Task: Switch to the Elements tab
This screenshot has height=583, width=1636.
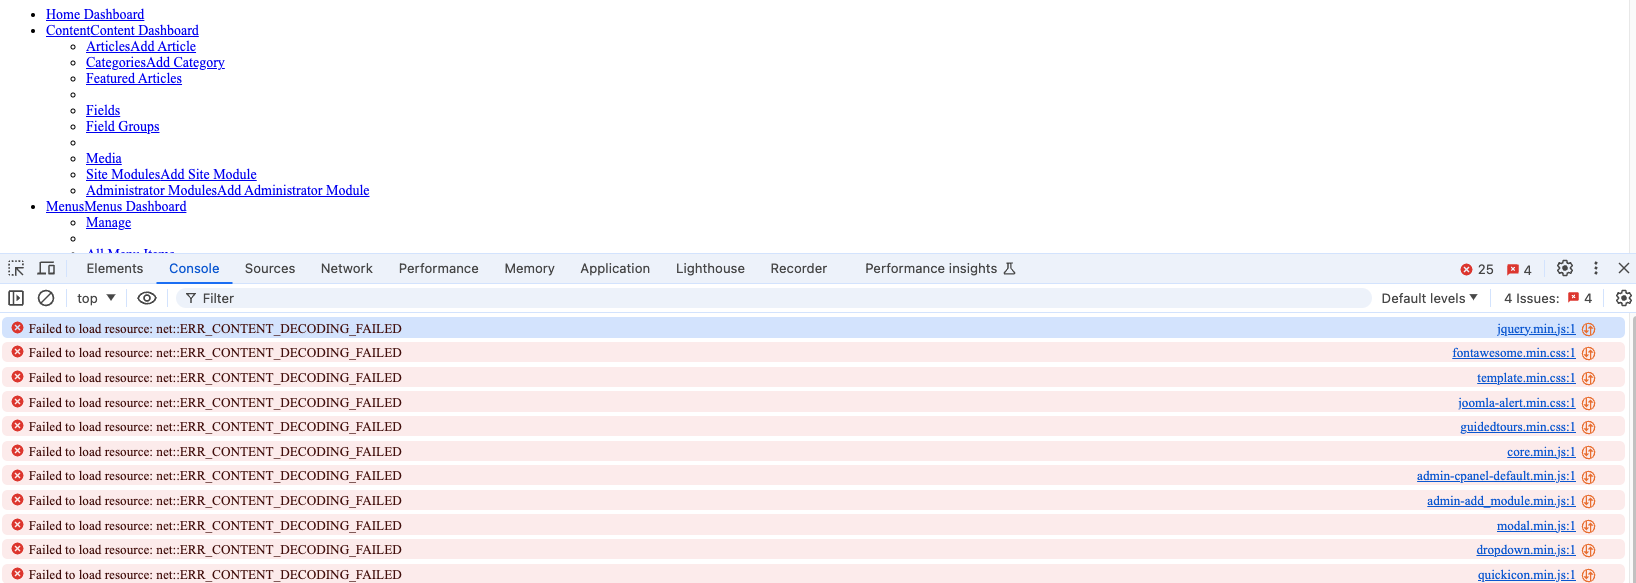Action: click(x=115, y=268)
